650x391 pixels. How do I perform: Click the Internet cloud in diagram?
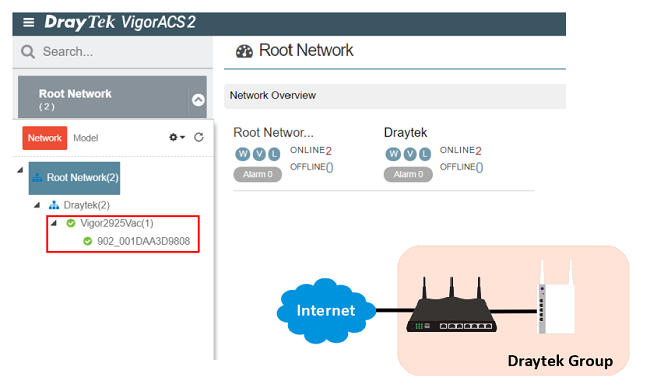pos(326,310)
